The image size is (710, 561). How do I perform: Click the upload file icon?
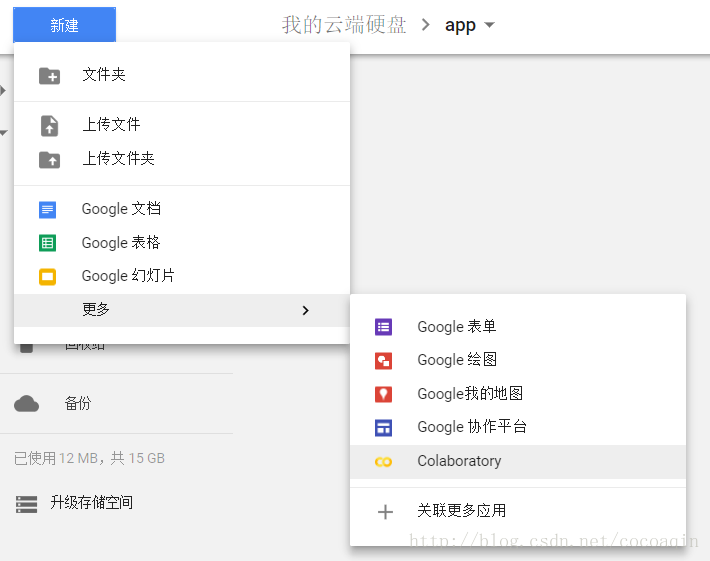pos(49,125)
